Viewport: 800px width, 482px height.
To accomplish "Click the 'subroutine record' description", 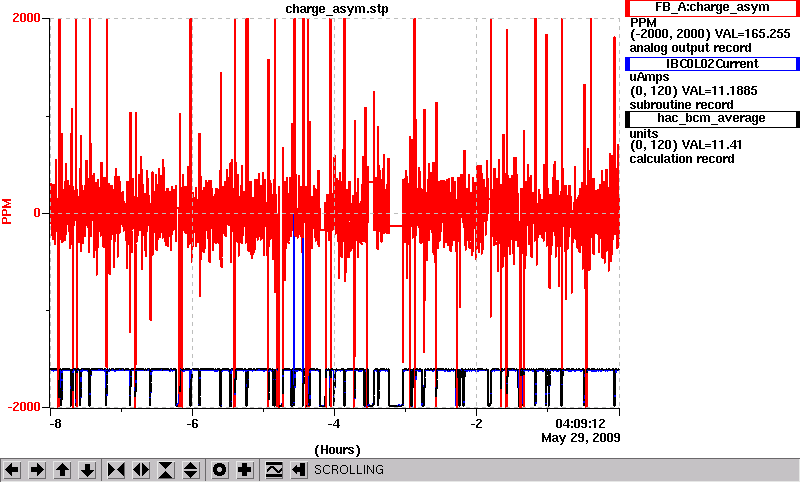I will pyautogui.click(x=681, y=105).
